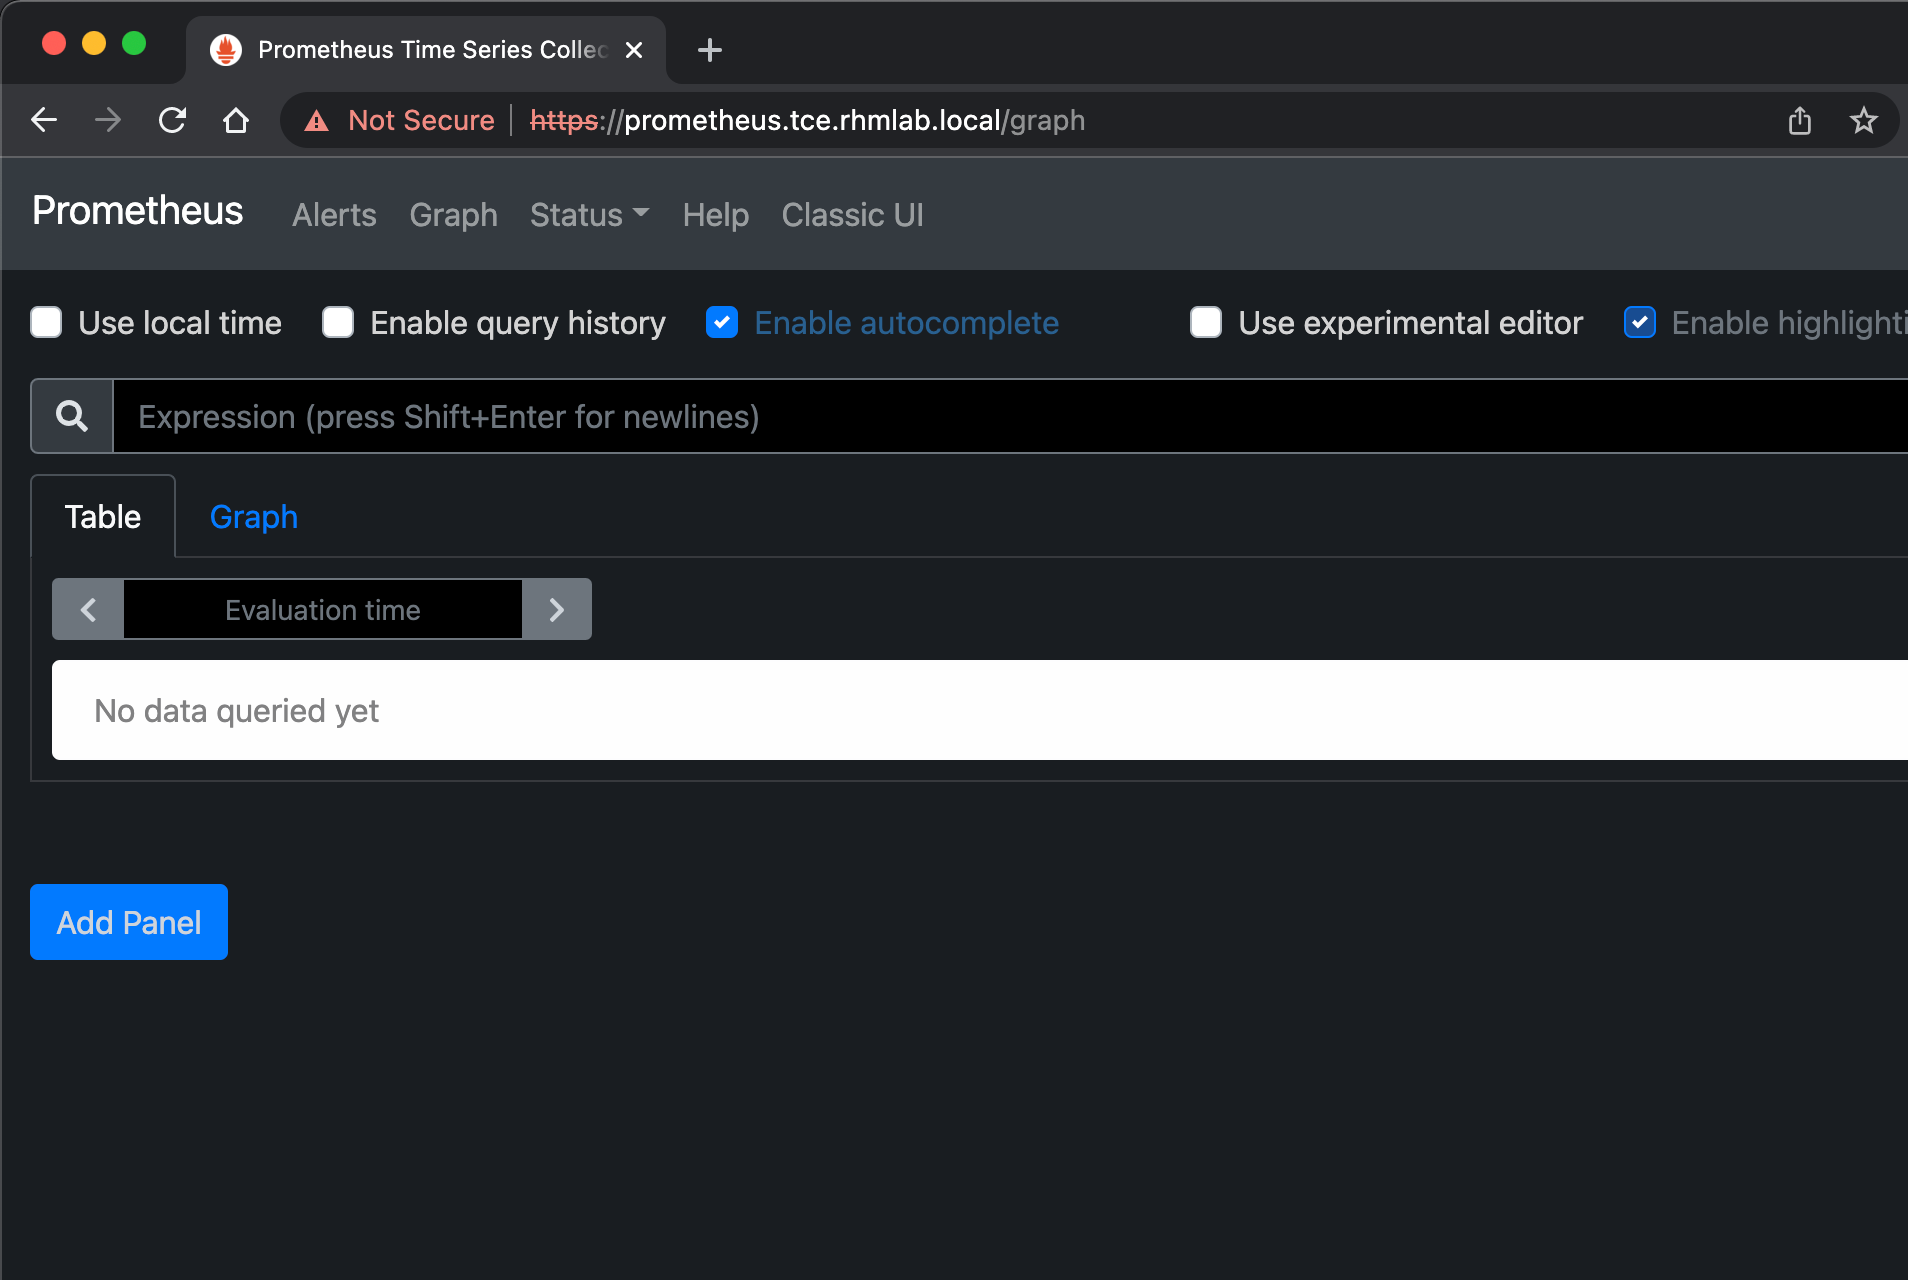Viewport: 1908px width, 1280px height.
Task: Toggle Use experimental editor checkbox
Action: coord(1206,322)
